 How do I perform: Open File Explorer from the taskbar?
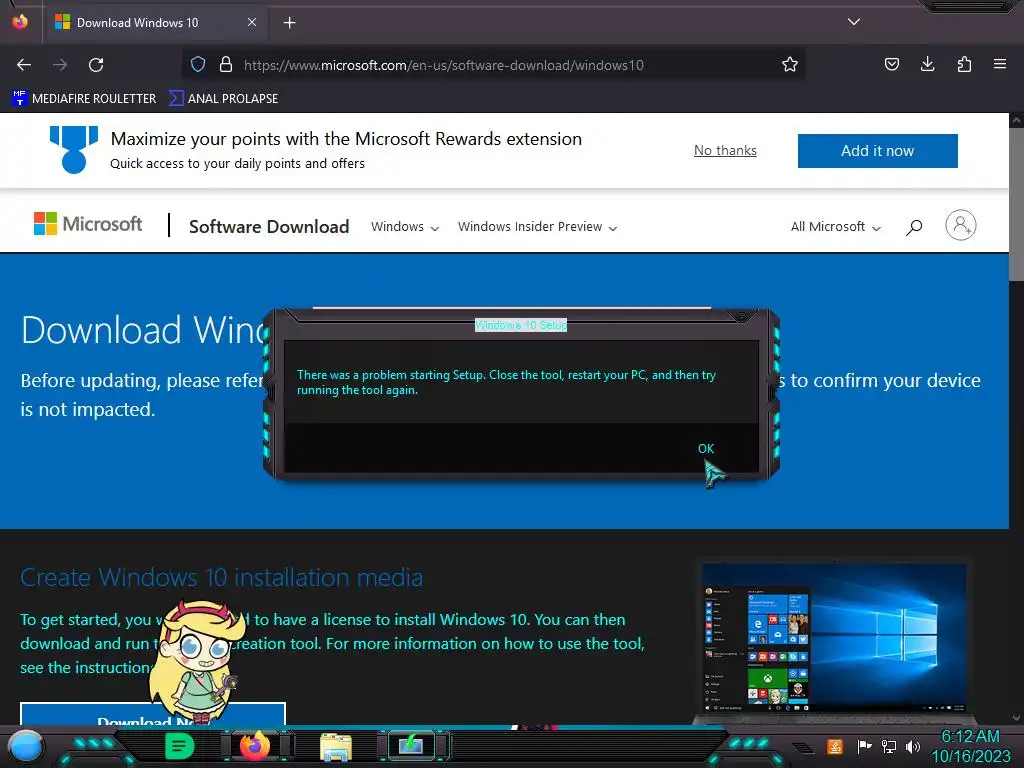pos(336,747)
